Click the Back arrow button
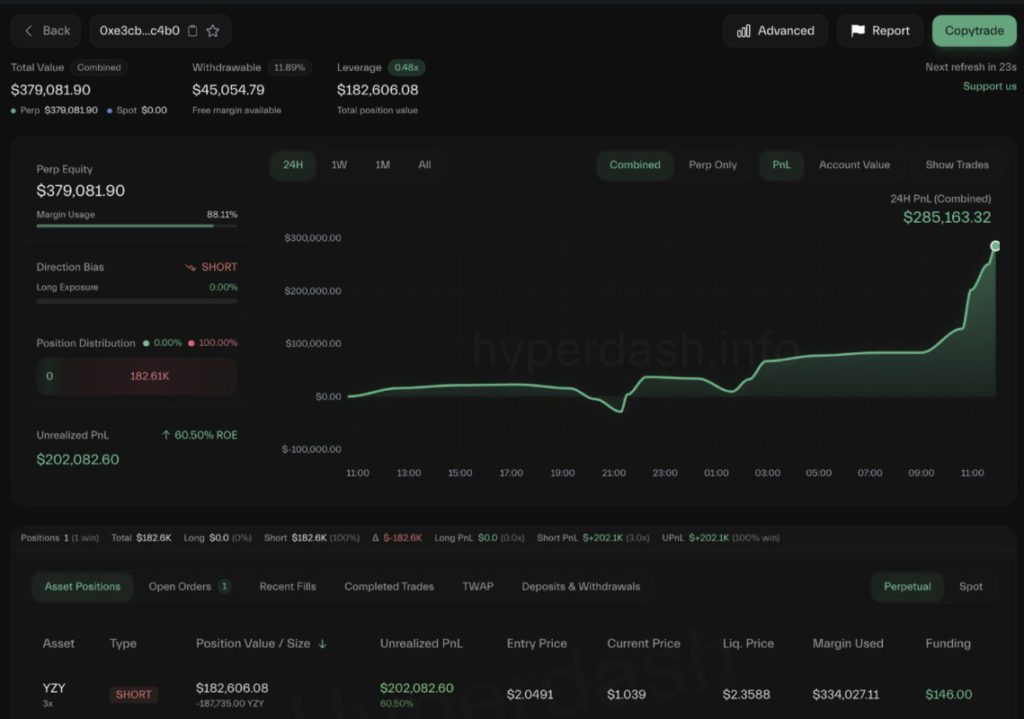The width and height of the screenshot is (1024, 719). pyautogui.click(x=46, y=31)
